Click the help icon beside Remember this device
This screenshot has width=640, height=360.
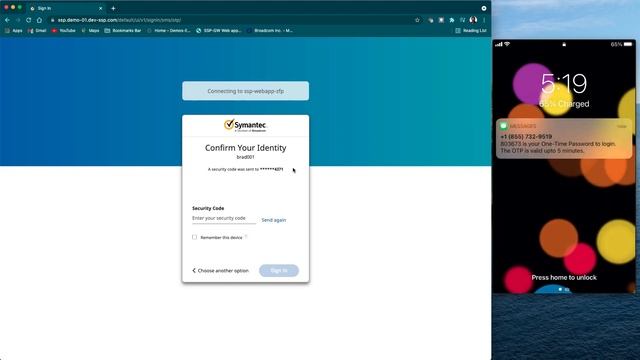pyautogui.click(x=246, y=237)
